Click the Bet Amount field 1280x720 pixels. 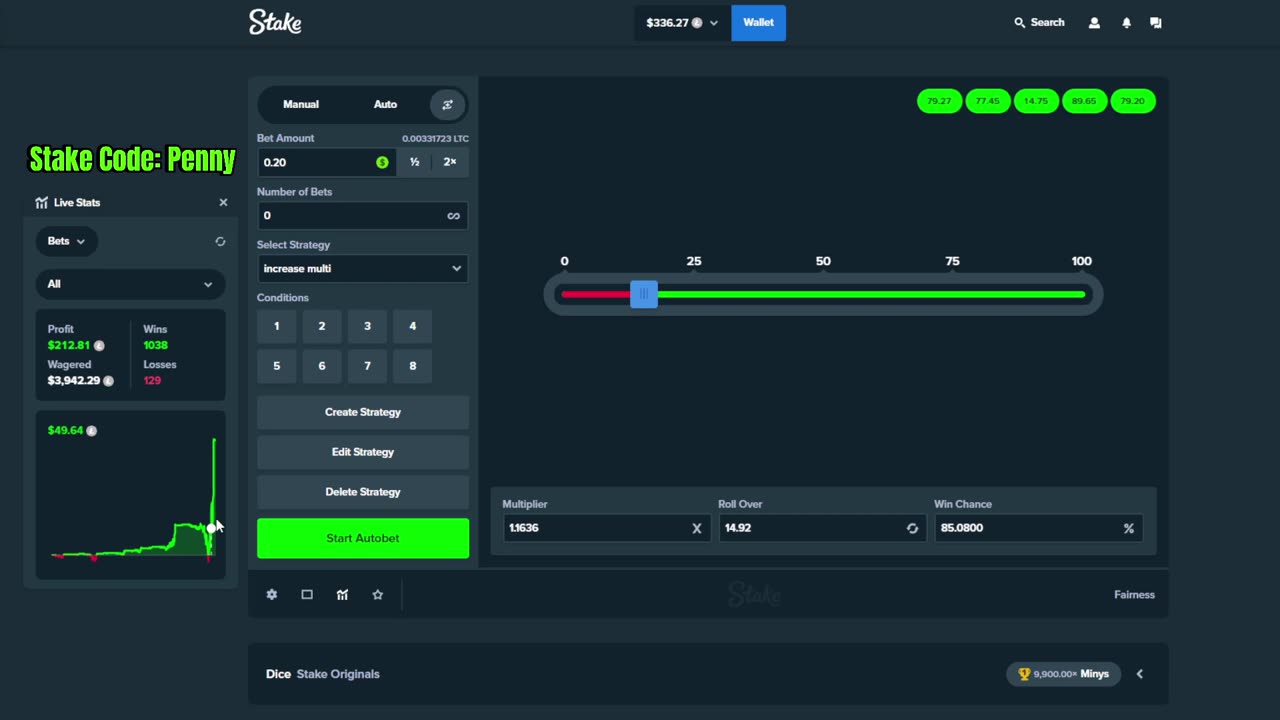coord(326,162)
